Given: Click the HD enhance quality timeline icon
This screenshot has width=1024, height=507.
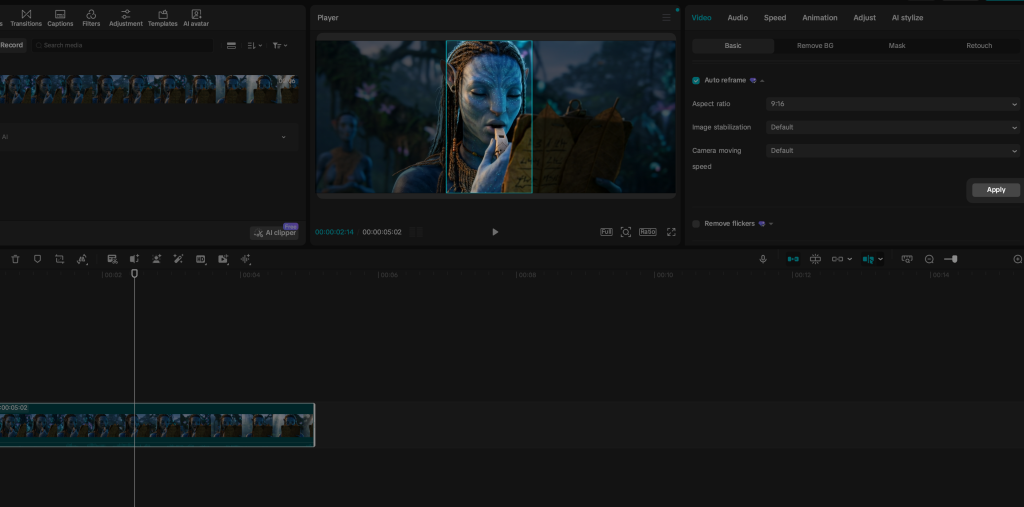Looking at the screenshot, I should pos(200,259).
